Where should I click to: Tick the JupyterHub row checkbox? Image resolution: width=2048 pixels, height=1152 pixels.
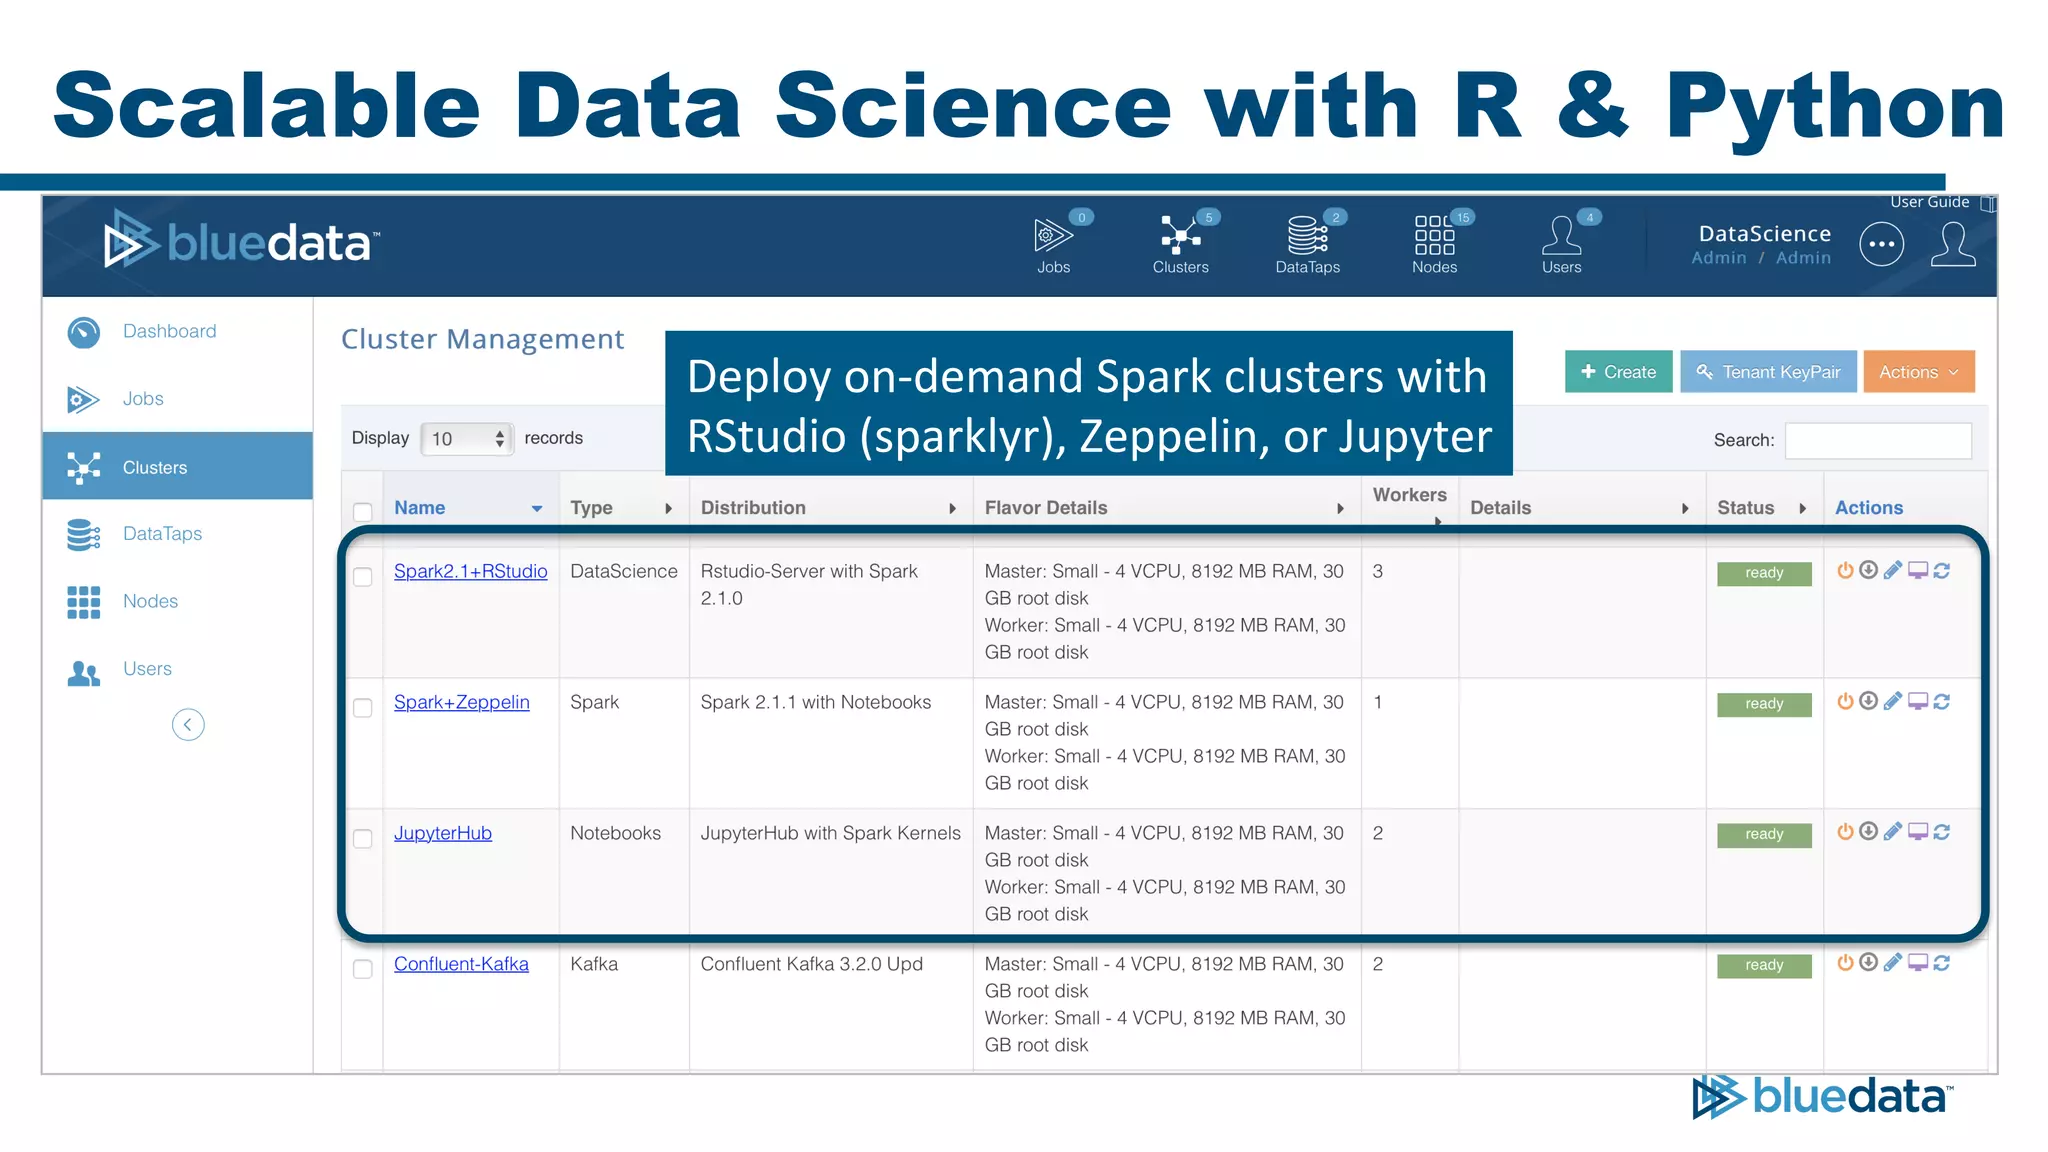pos(363,838)
